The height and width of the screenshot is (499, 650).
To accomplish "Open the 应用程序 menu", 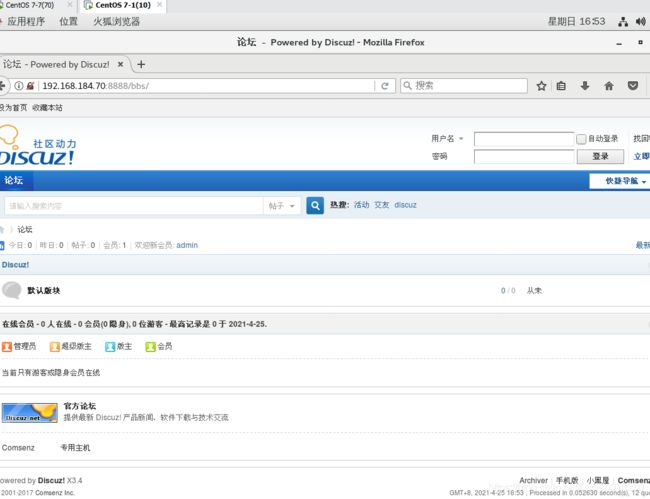I will 26,22.
